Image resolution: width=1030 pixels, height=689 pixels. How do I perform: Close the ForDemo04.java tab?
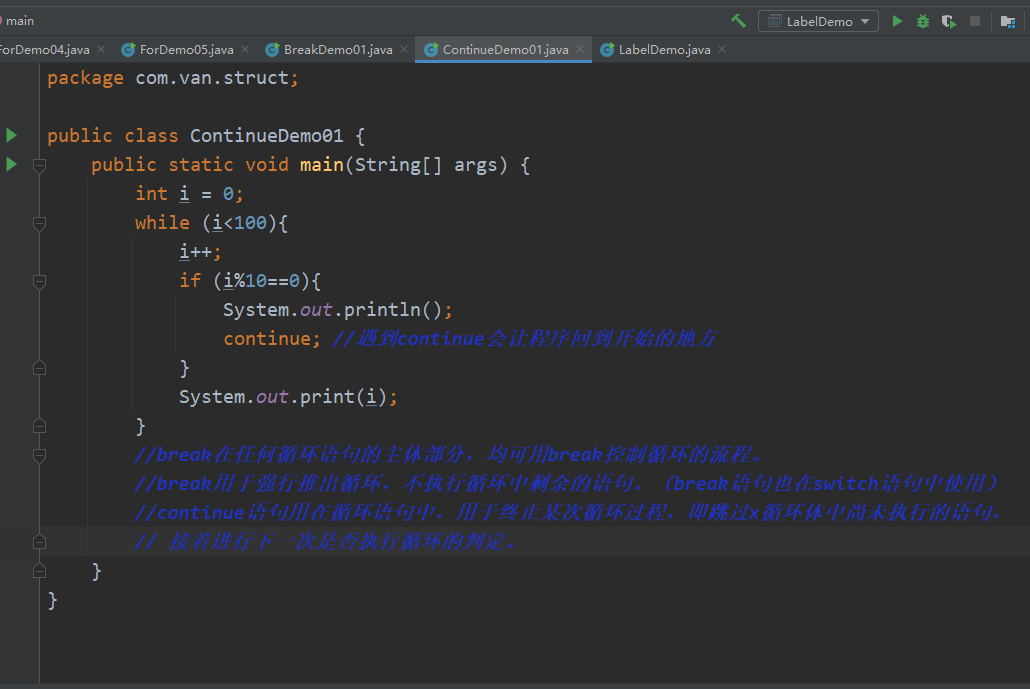point(101,49)
